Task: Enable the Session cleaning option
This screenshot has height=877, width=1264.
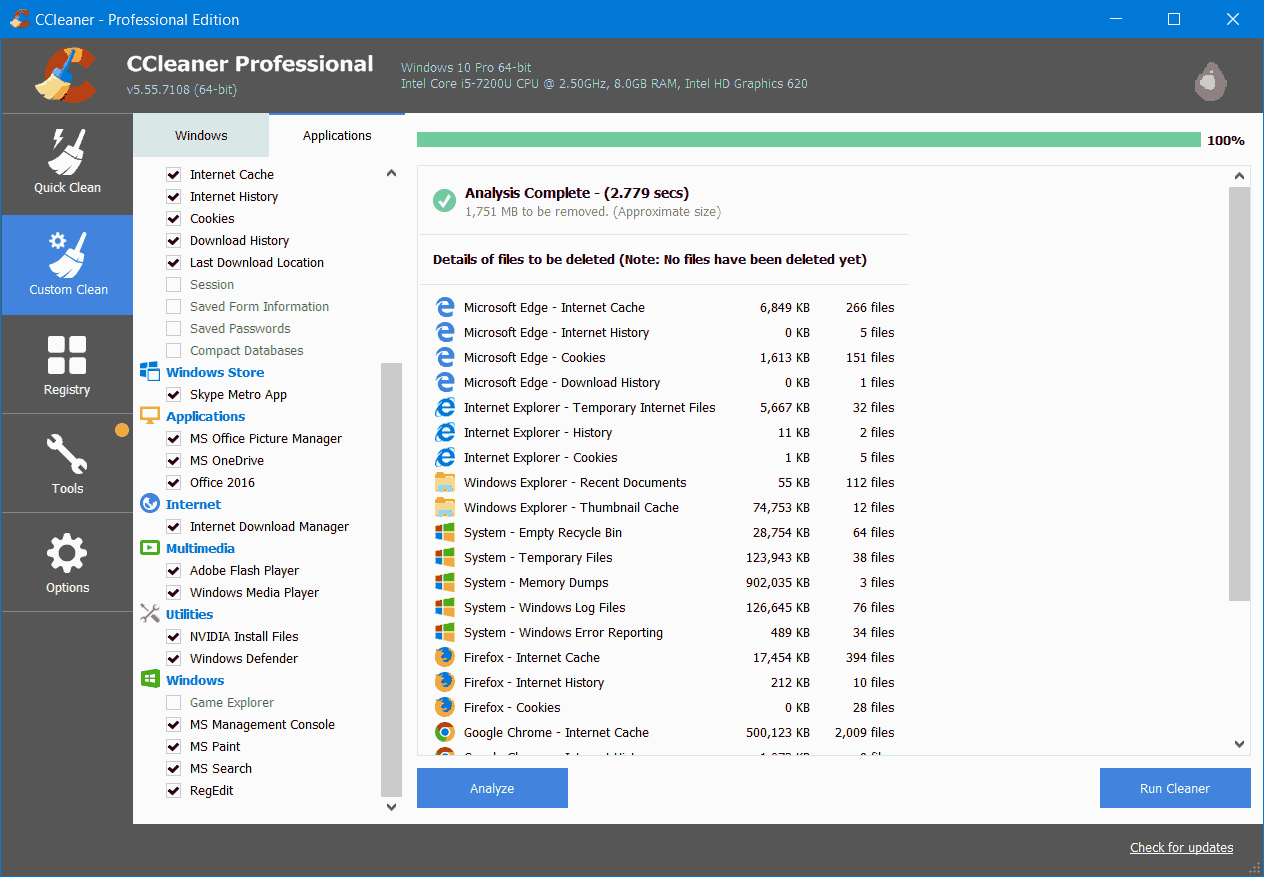Action: (x=175, y=284)
